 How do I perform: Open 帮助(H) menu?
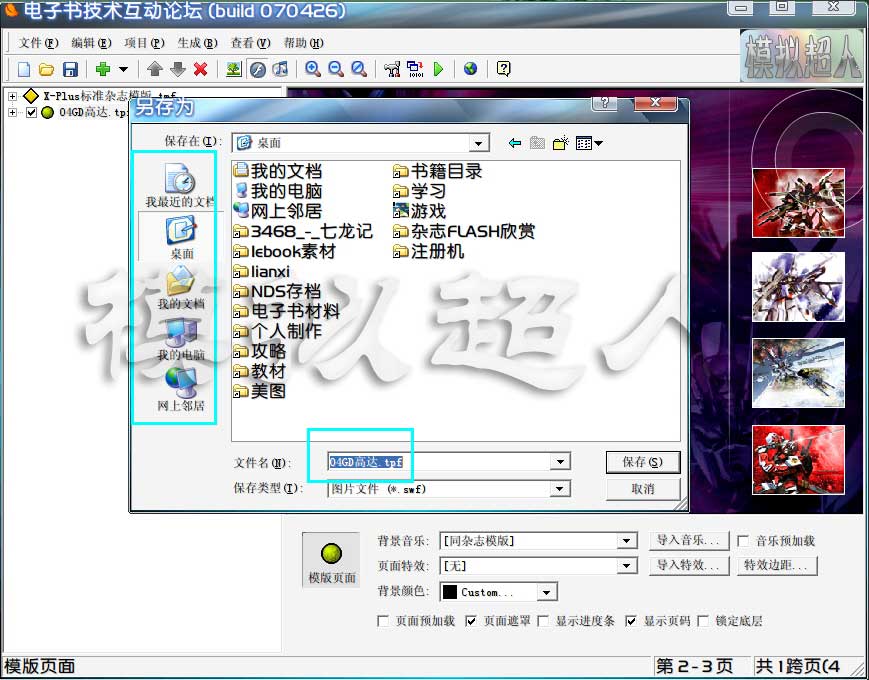point(304,43)
